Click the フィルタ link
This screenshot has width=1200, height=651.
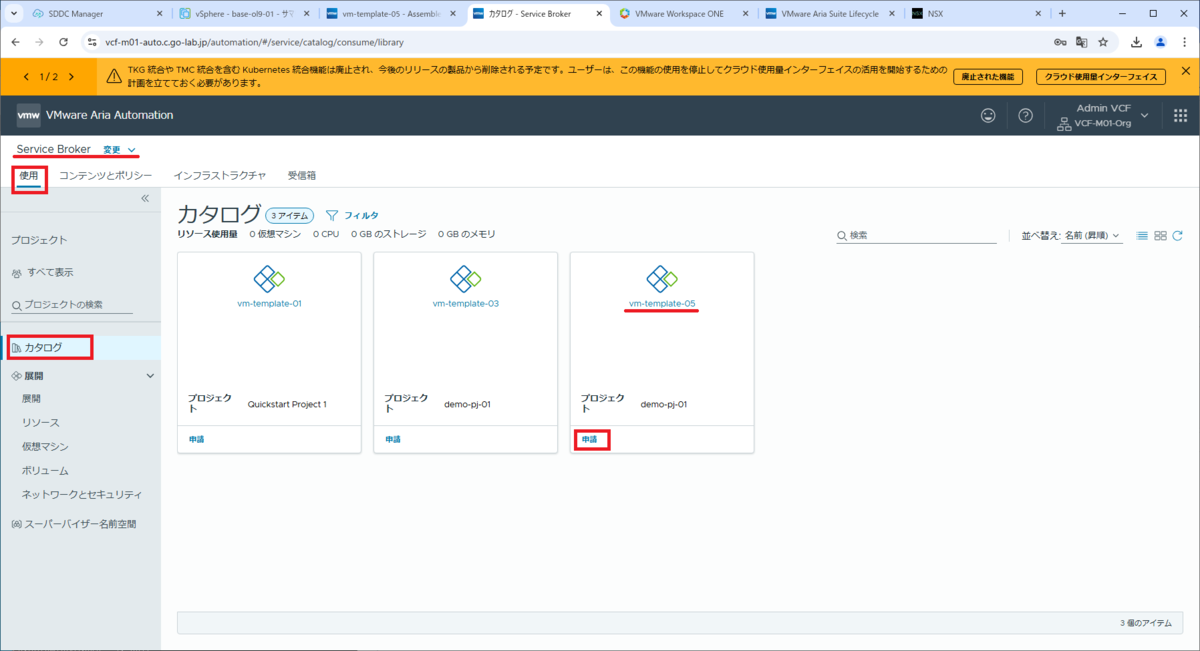tap(361, 215)
